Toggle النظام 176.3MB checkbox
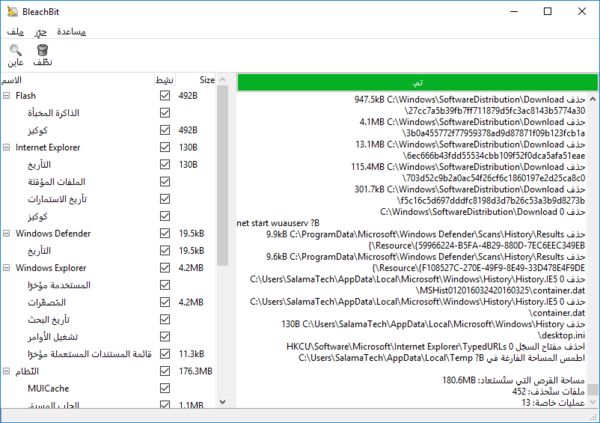The image size is (600, 423). click(165, 371)
